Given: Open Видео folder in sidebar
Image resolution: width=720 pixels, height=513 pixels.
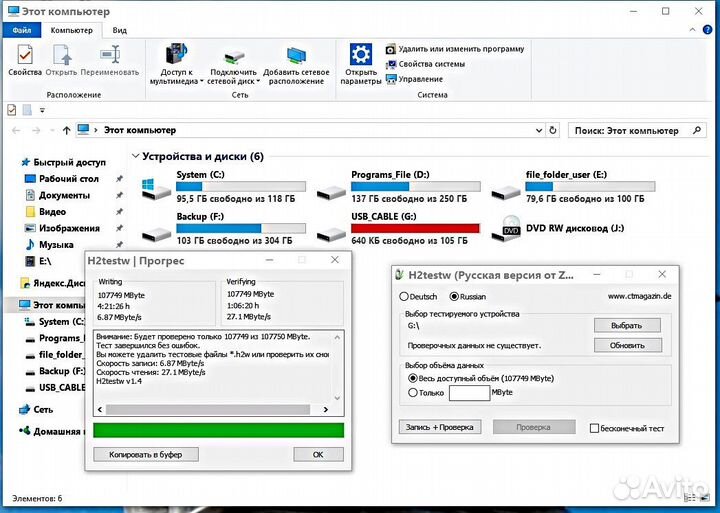Looking at the screenshot, I should [52, 212].
